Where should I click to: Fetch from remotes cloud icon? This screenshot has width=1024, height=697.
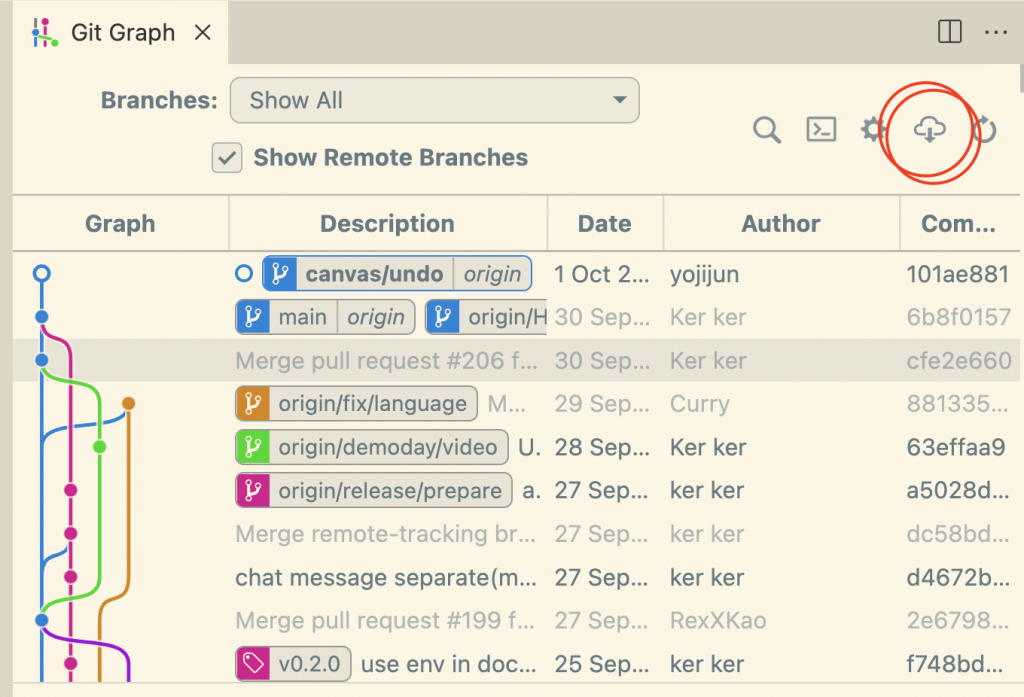929,129
